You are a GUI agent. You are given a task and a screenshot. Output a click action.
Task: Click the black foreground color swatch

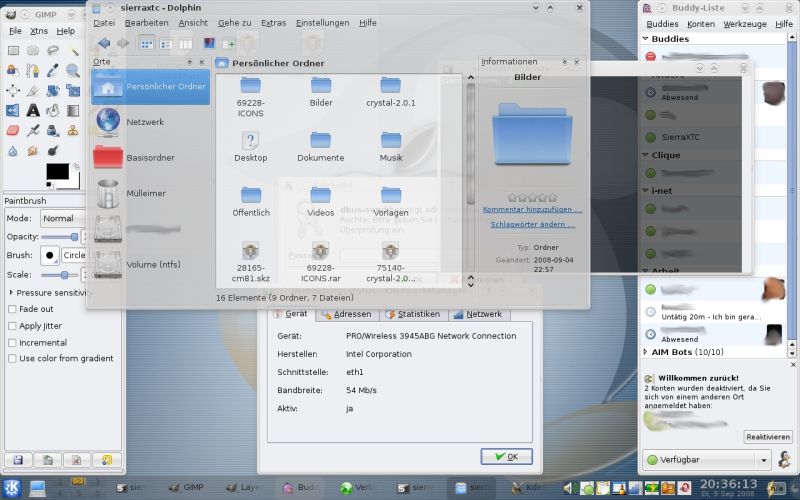57,172
